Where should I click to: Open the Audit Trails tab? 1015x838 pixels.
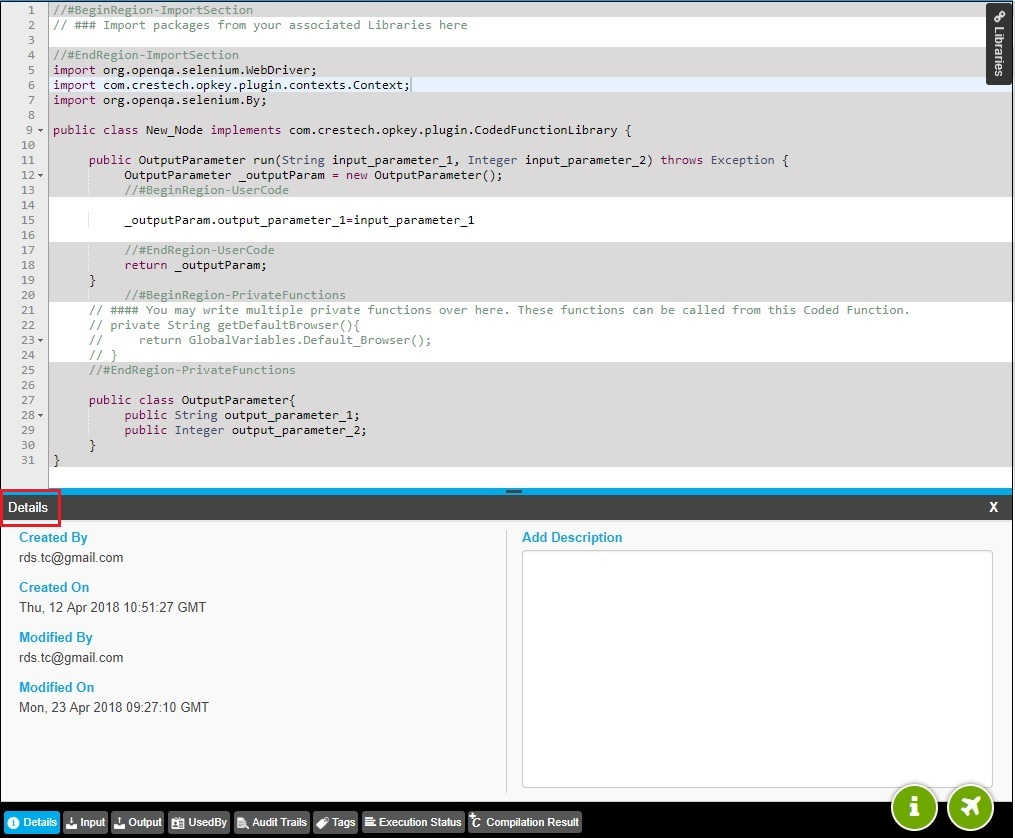point(272,822)
